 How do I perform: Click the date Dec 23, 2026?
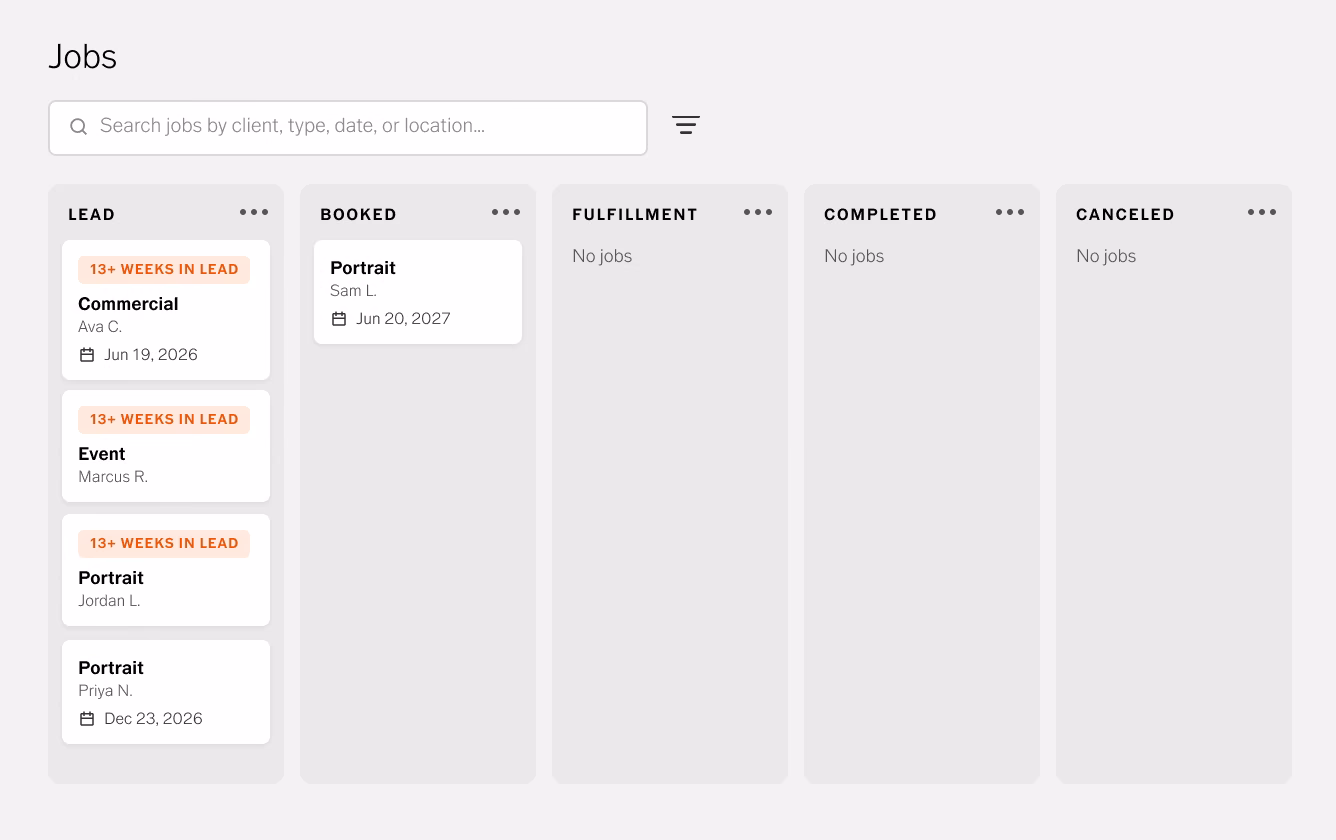pos(153,719)
